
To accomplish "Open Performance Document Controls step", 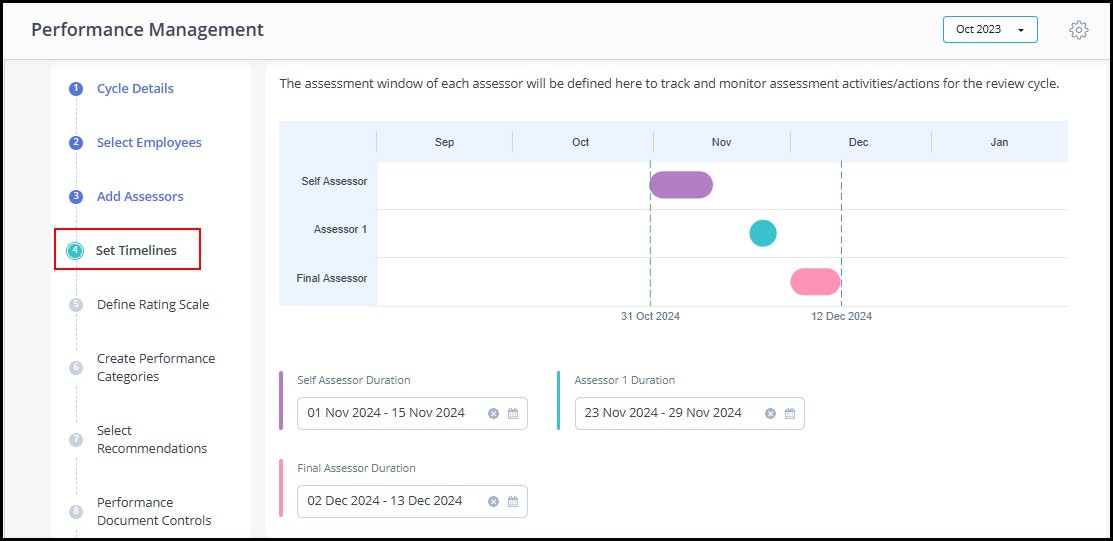I will [x=154, y=511].
